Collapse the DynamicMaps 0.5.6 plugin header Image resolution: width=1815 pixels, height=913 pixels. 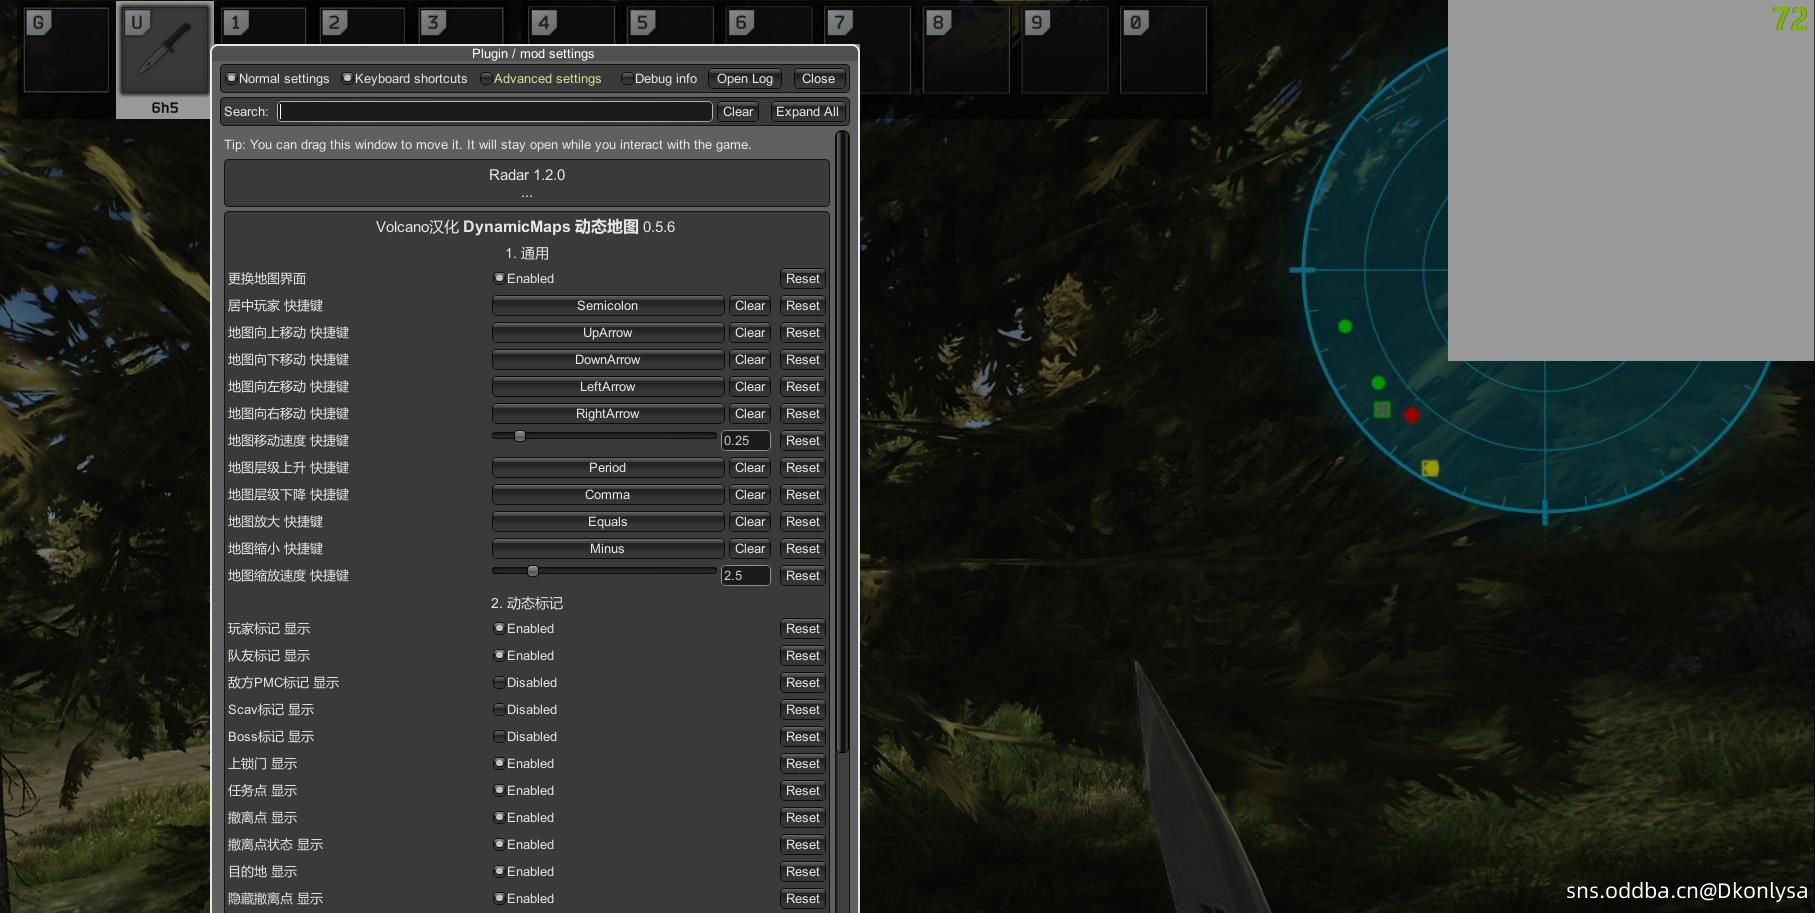(526, 227)
